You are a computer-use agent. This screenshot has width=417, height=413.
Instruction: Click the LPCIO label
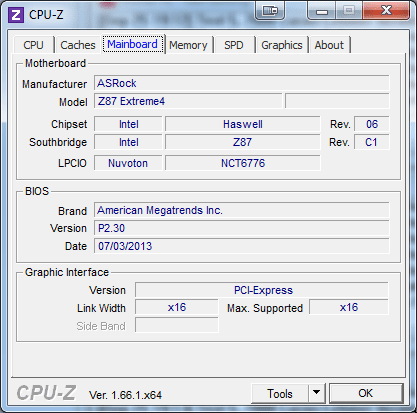[72, 163]
